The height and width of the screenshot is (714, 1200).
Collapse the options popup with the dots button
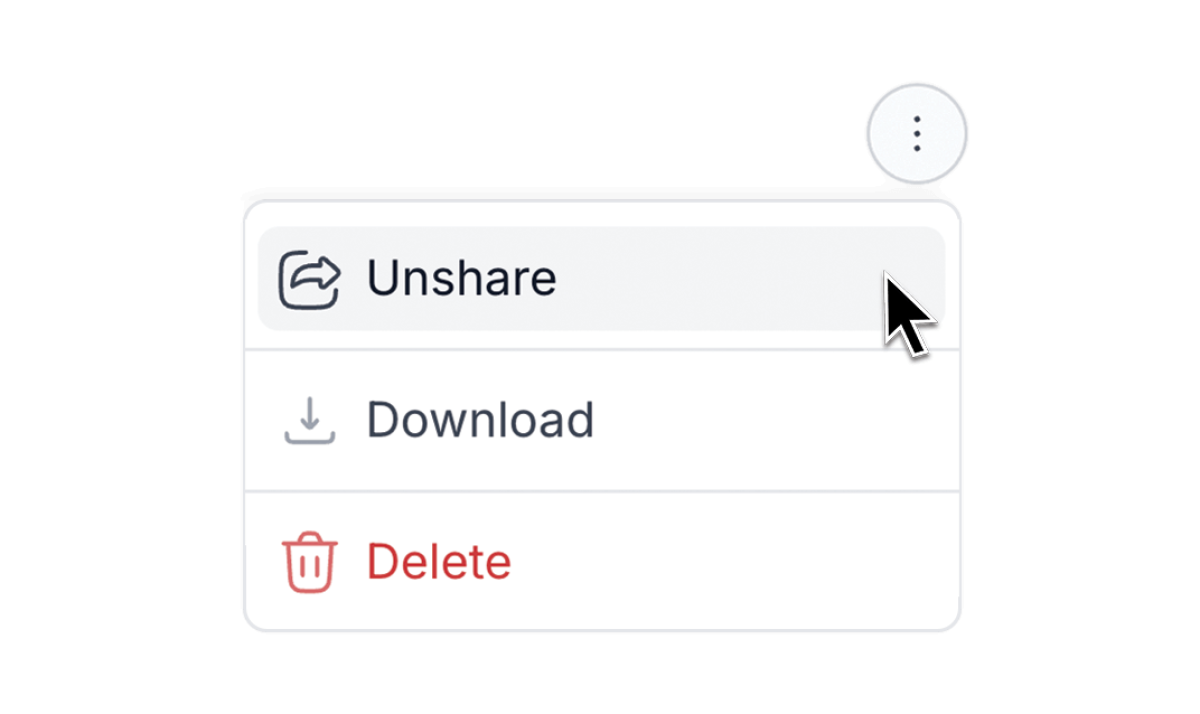[916, 133]
